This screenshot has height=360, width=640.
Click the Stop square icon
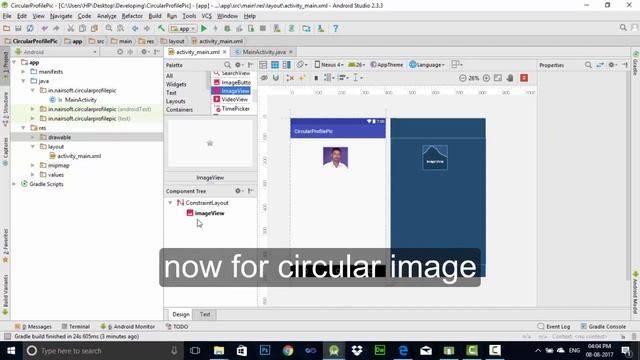pos(263,29)
